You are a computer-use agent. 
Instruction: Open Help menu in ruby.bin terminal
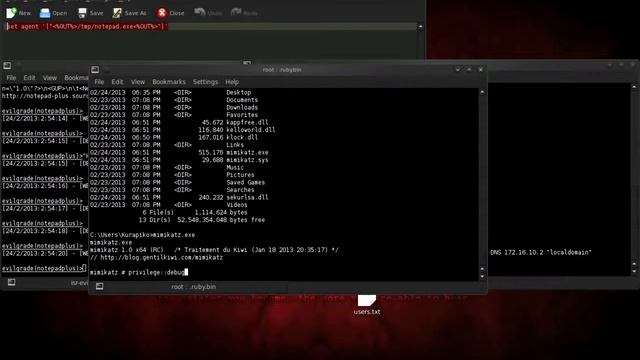coord(232,82)
